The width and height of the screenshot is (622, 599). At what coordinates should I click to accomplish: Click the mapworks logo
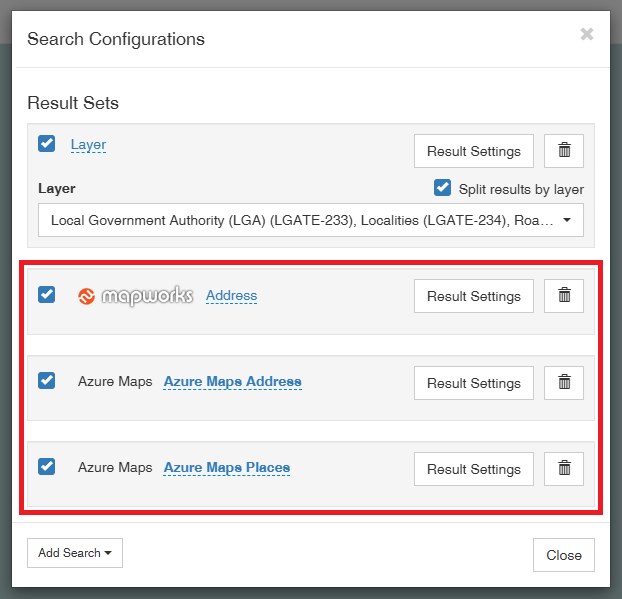tap(135, 296)
